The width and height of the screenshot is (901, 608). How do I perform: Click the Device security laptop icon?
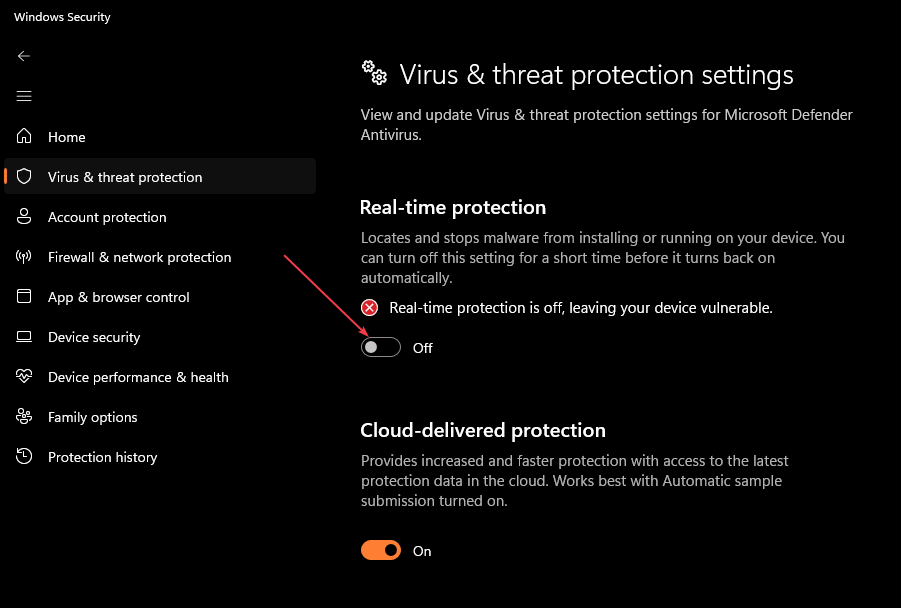tap(24, 337)
